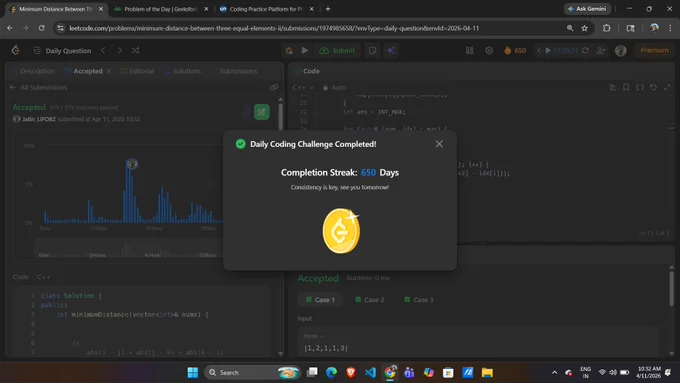Format code with the align-lines icon
Viewport: 680px width, 383px height.
612,87
